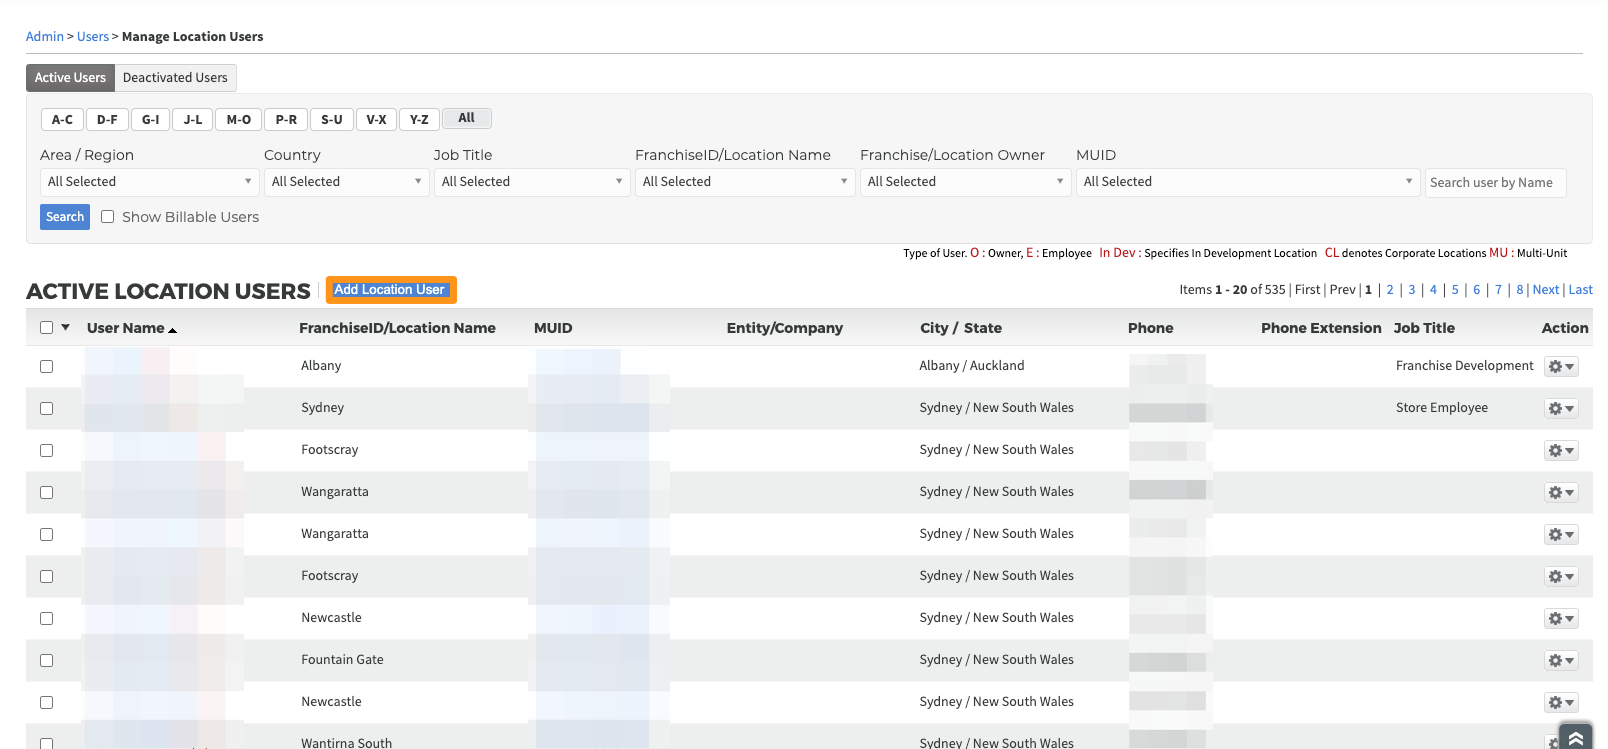The height and width of the screenshot is (749, 1608).
Task: Go to page 3 of results
Action: click(x=1412, y=290)
